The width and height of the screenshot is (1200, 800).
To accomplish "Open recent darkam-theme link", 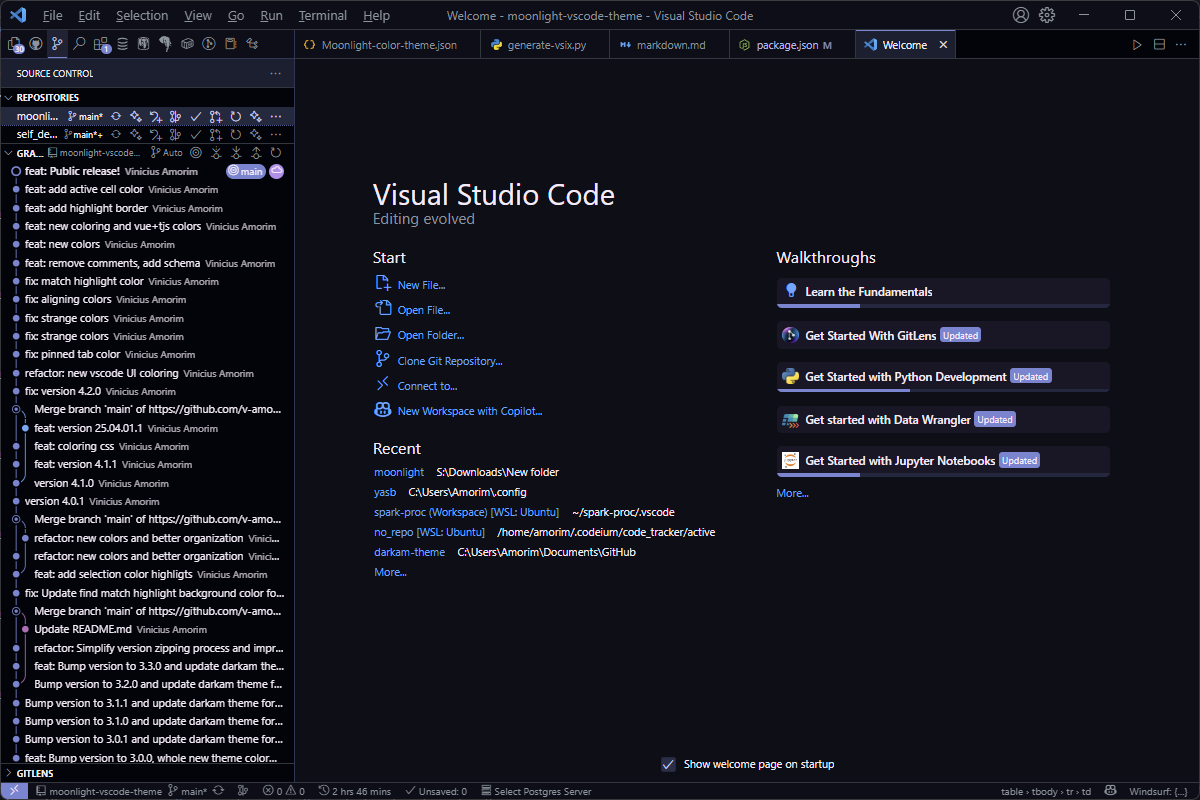I will 410,552.
